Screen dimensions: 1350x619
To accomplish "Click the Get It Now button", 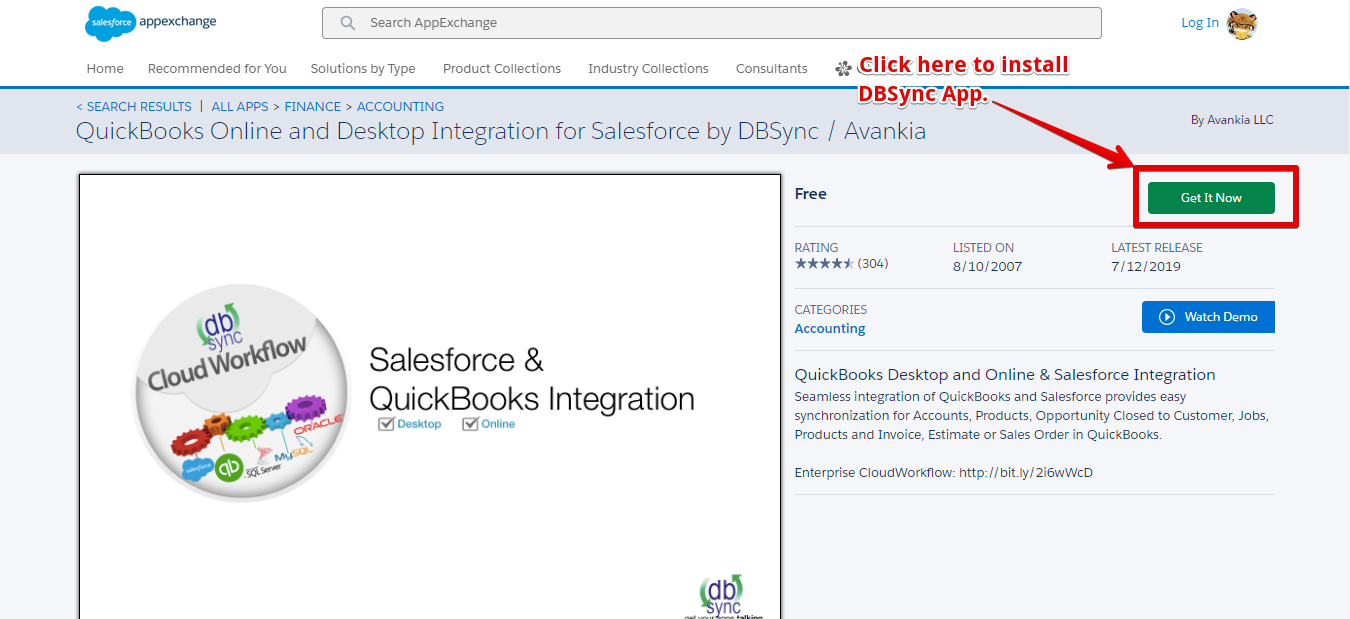I will coord(1211,198).
